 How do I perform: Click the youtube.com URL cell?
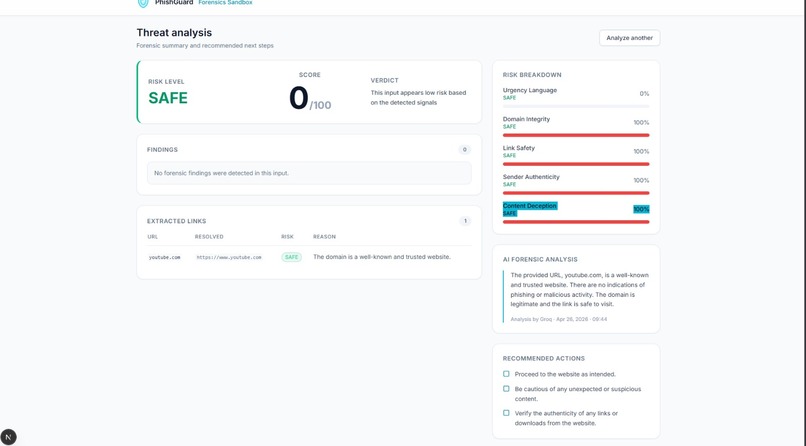(164, 257)
